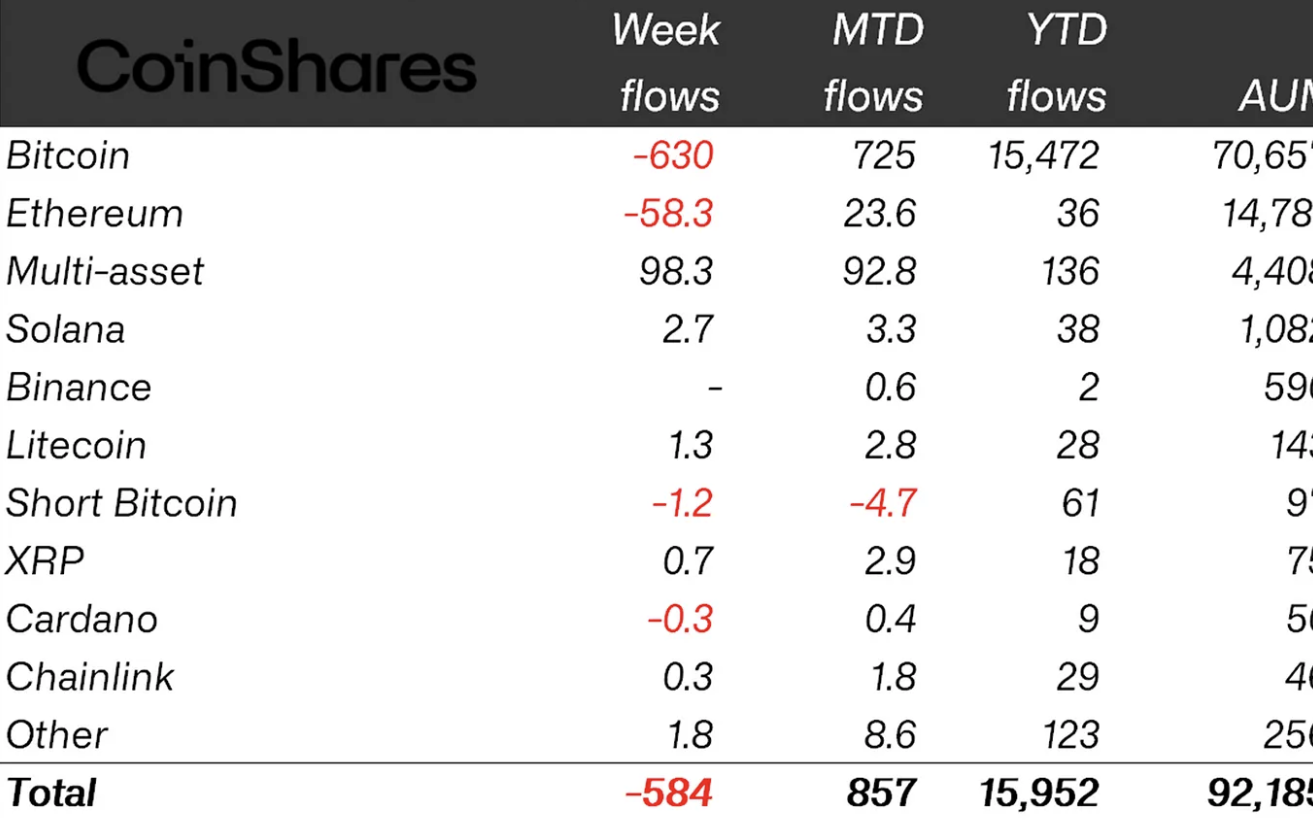Select the Week flows column header

click(667, 63)
